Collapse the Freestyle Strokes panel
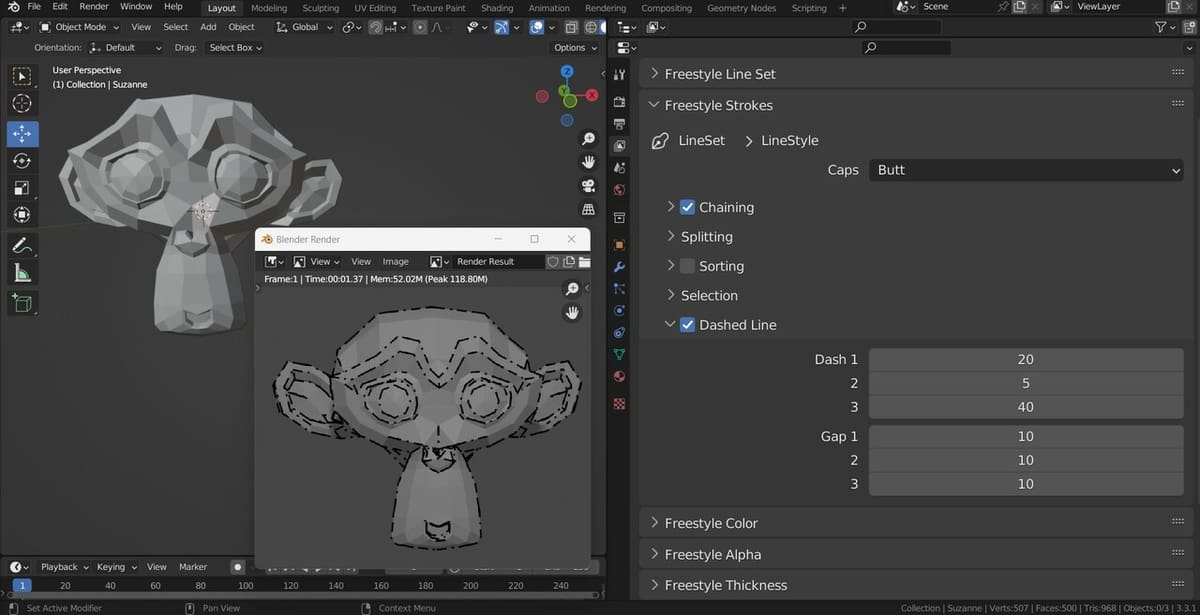Screen dimensions: 1200x615 pyautogui.click(x=718, y=105)
